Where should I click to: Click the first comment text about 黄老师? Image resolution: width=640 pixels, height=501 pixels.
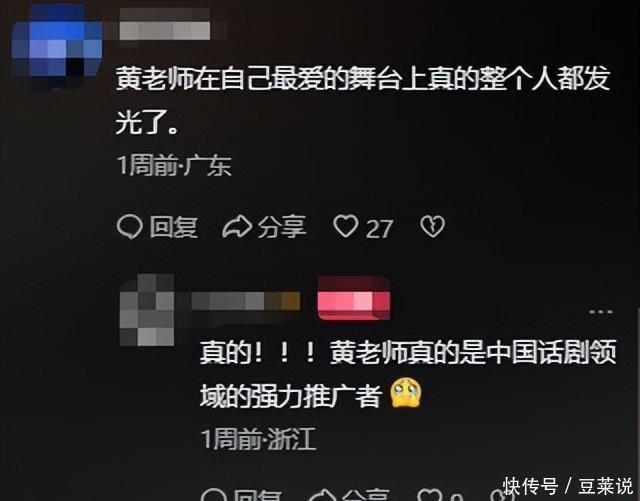click(x=363, y=101)
